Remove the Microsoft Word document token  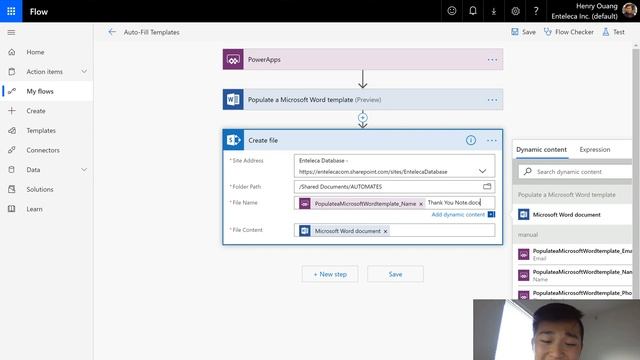(385, 231)
